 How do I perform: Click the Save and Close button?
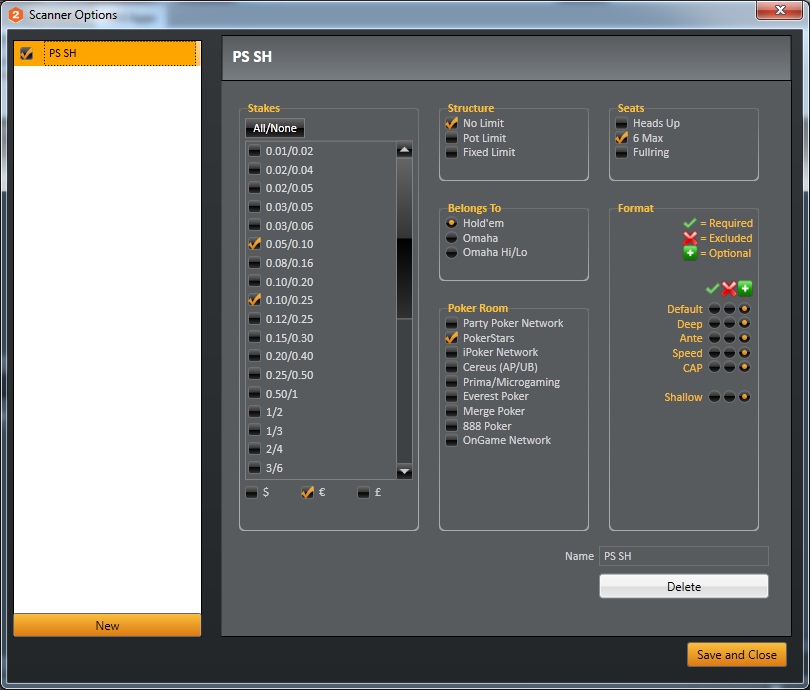(x=737, y=655)
